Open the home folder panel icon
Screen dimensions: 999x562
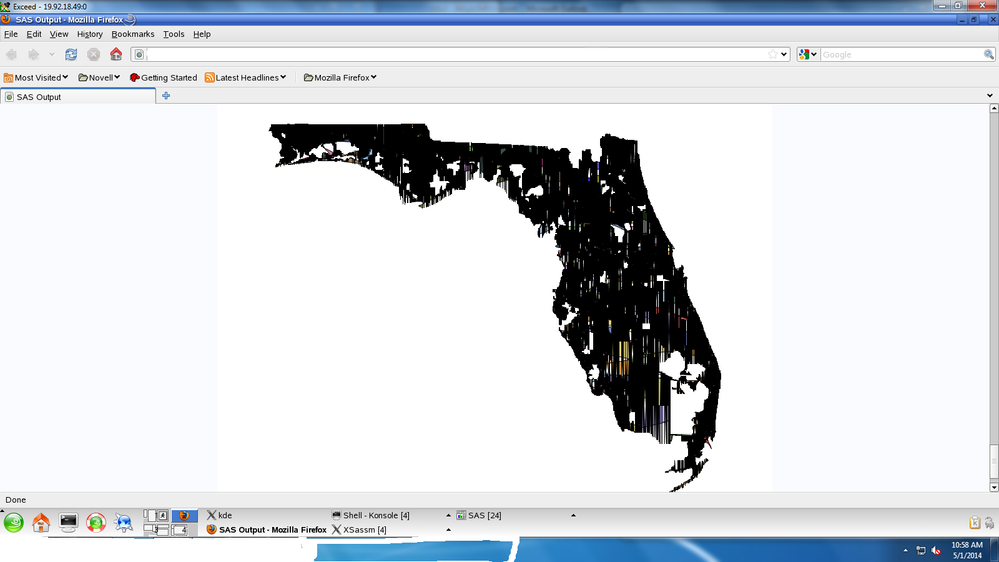[x=41, y=522]
